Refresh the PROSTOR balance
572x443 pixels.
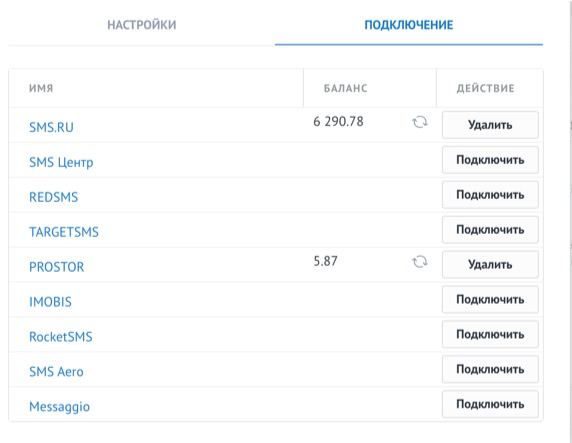pyautogui.click(x=420, y=262)
